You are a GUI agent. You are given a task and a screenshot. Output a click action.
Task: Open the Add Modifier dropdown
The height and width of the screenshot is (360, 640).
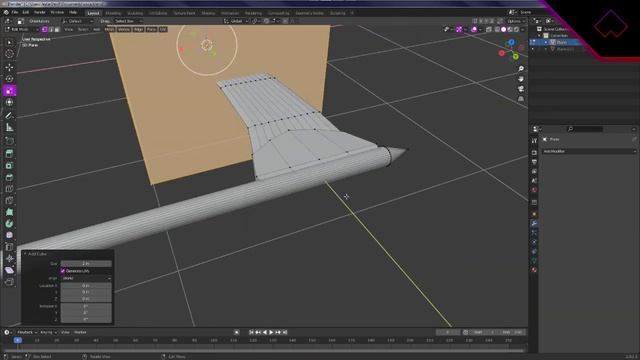click(x=589, y=151)
